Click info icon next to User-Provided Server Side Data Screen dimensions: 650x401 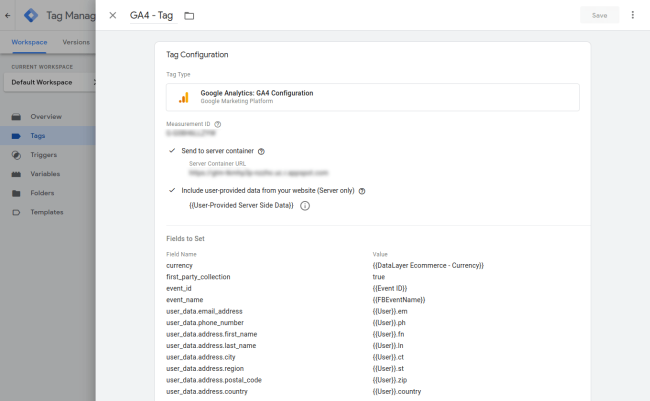point(305,206)
